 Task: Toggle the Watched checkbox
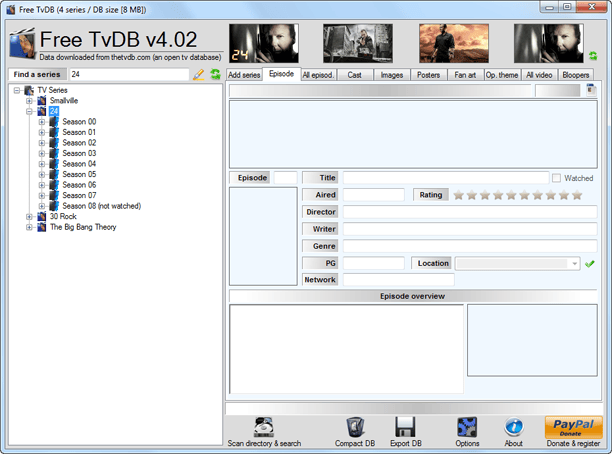pos(556,178)
